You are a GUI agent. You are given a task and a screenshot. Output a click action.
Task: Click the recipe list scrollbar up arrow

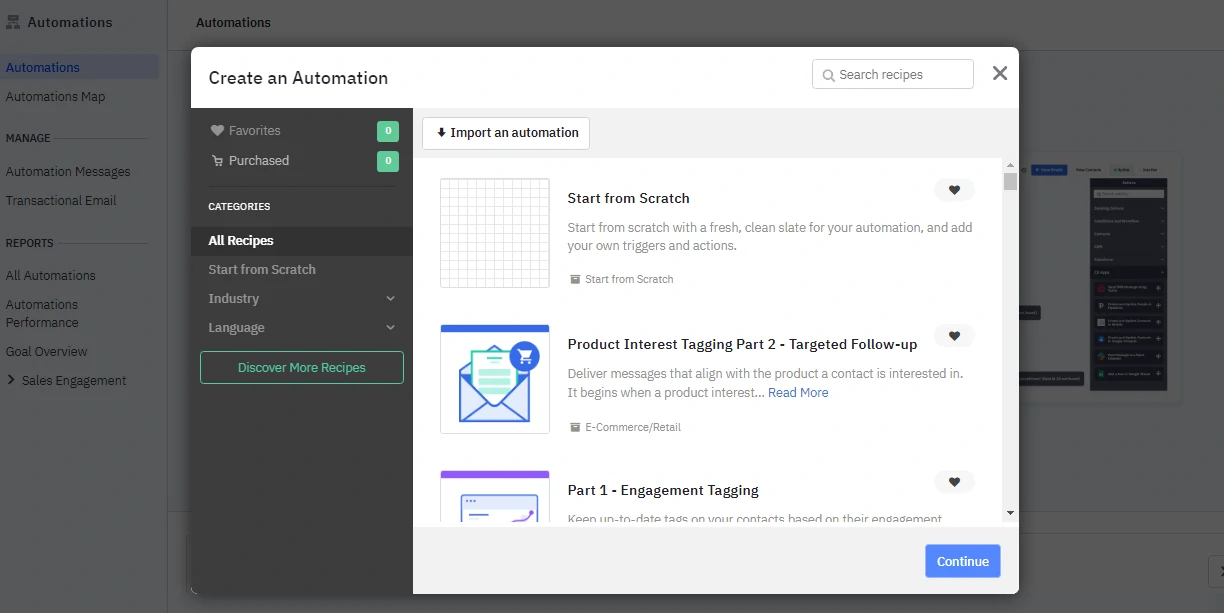1010,166
